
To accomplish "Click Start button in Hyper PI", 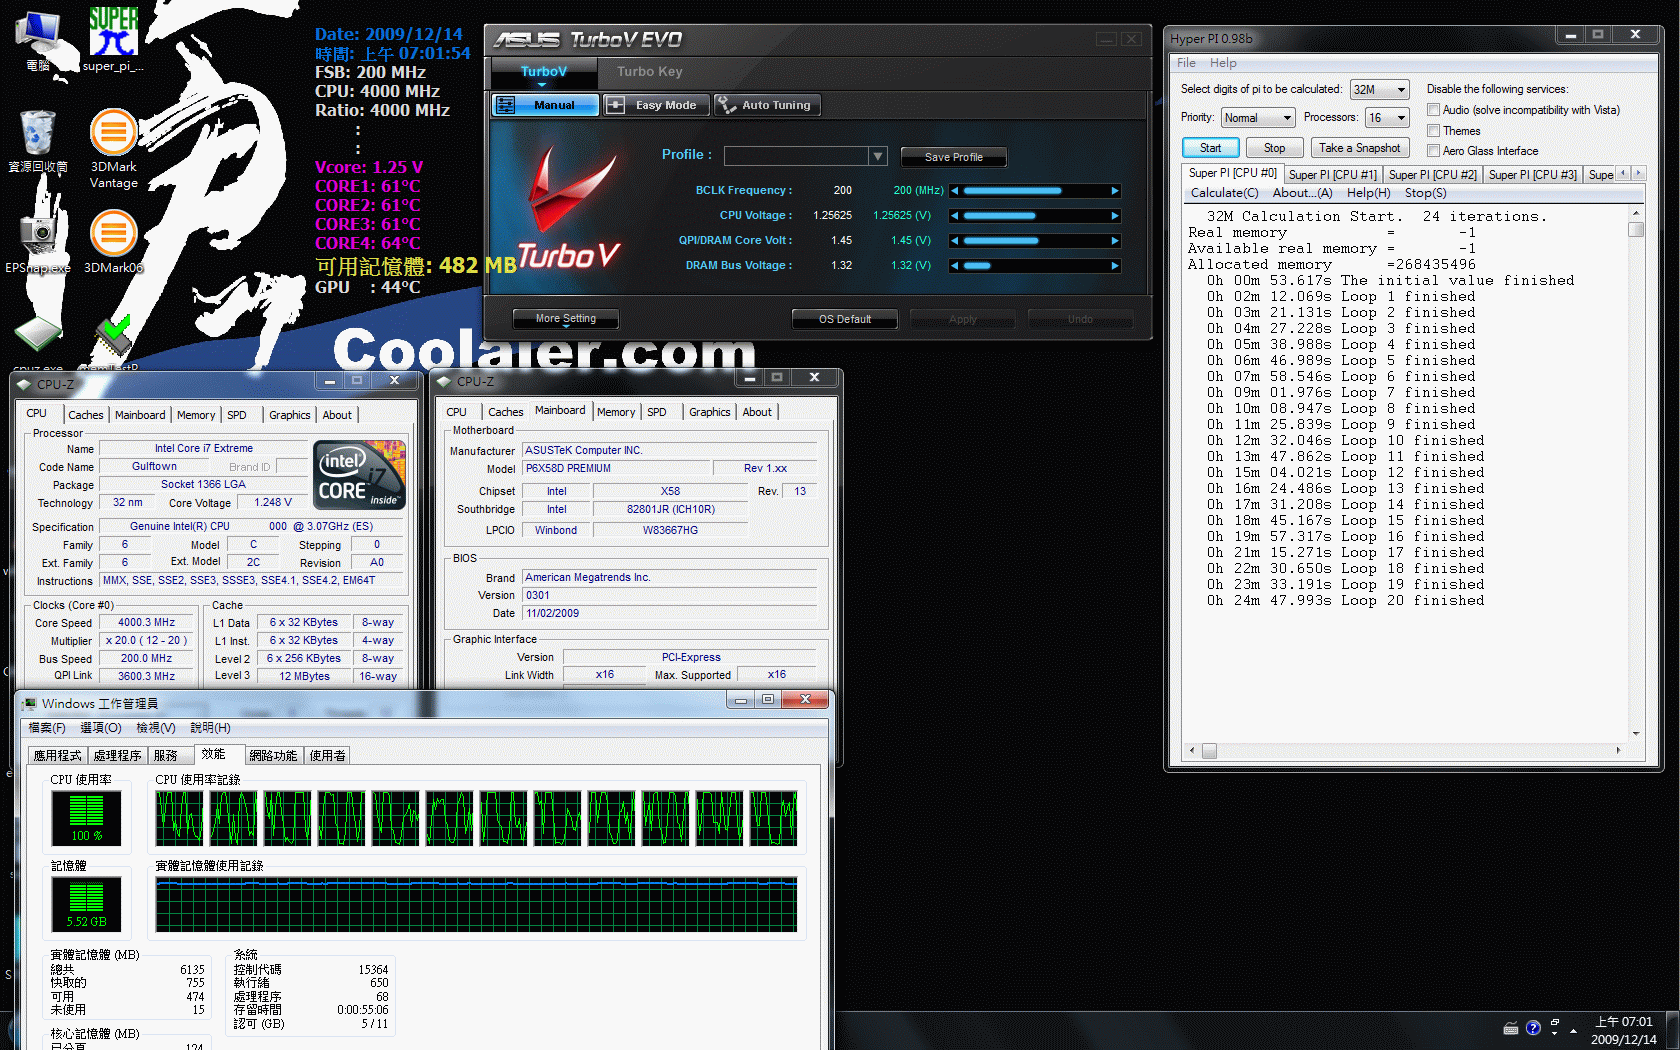I will coord(1211,148).
